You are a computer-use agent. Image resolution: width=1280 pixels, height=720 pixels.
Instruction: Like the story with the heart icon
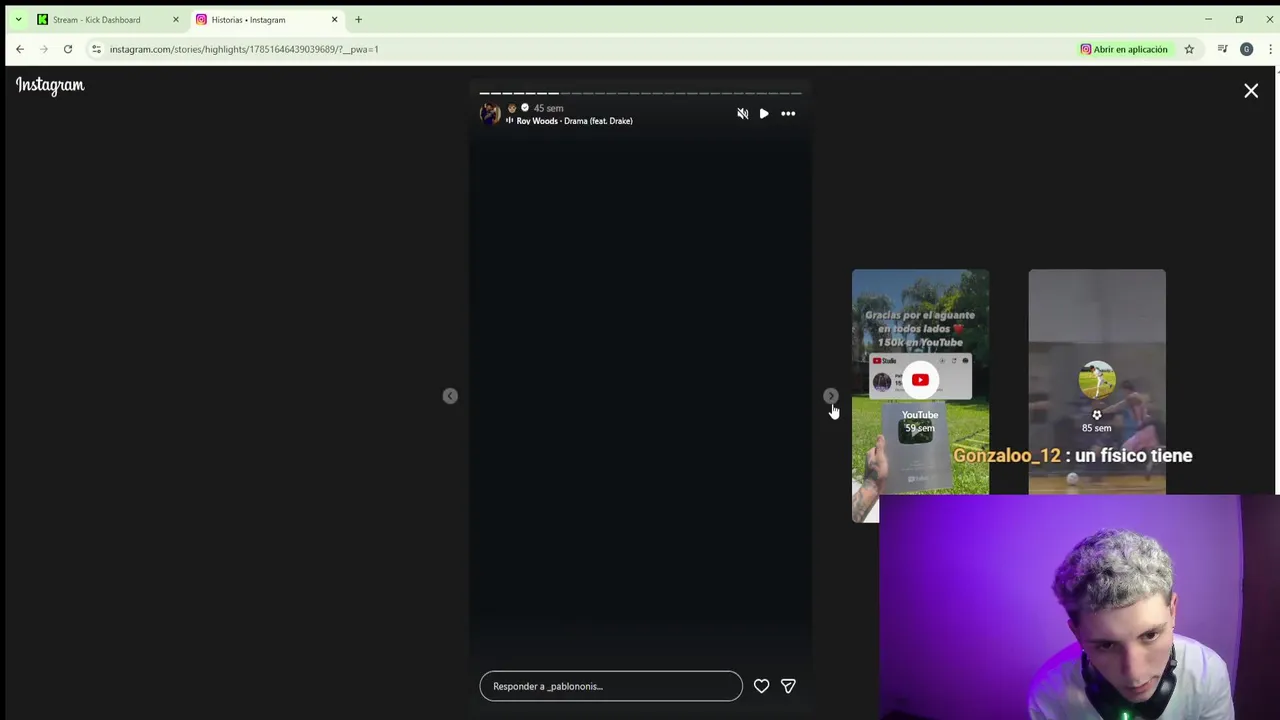761,686
